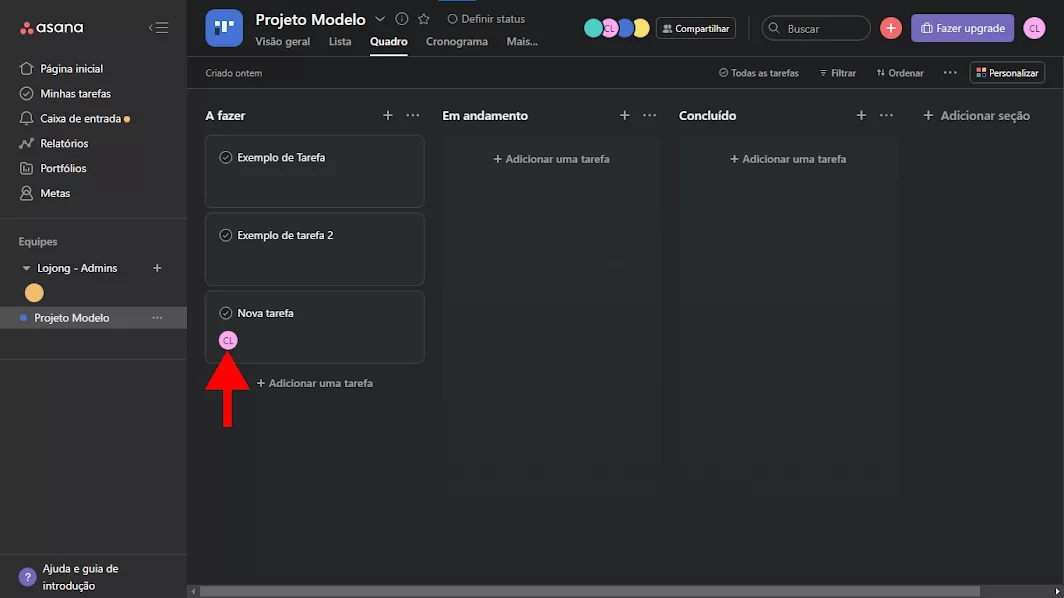Click Filtrar
Image resolution: width=1064 pixels, height=598 pixels.
(x=837, y=73)
